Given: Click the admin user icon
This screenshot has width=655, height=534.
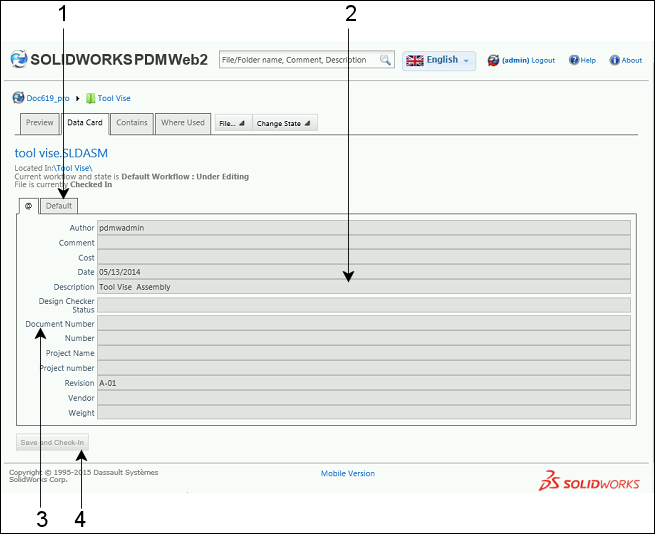Looking at the screenshot, I should pyautogui.click(x=493, y=61).
